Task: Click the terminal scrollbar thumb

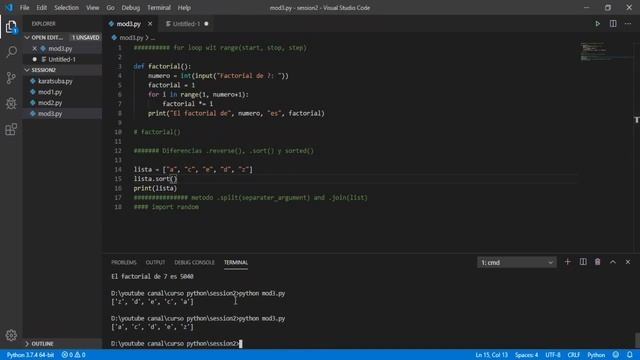Action: pyautogui.click(x=637, y=340)
